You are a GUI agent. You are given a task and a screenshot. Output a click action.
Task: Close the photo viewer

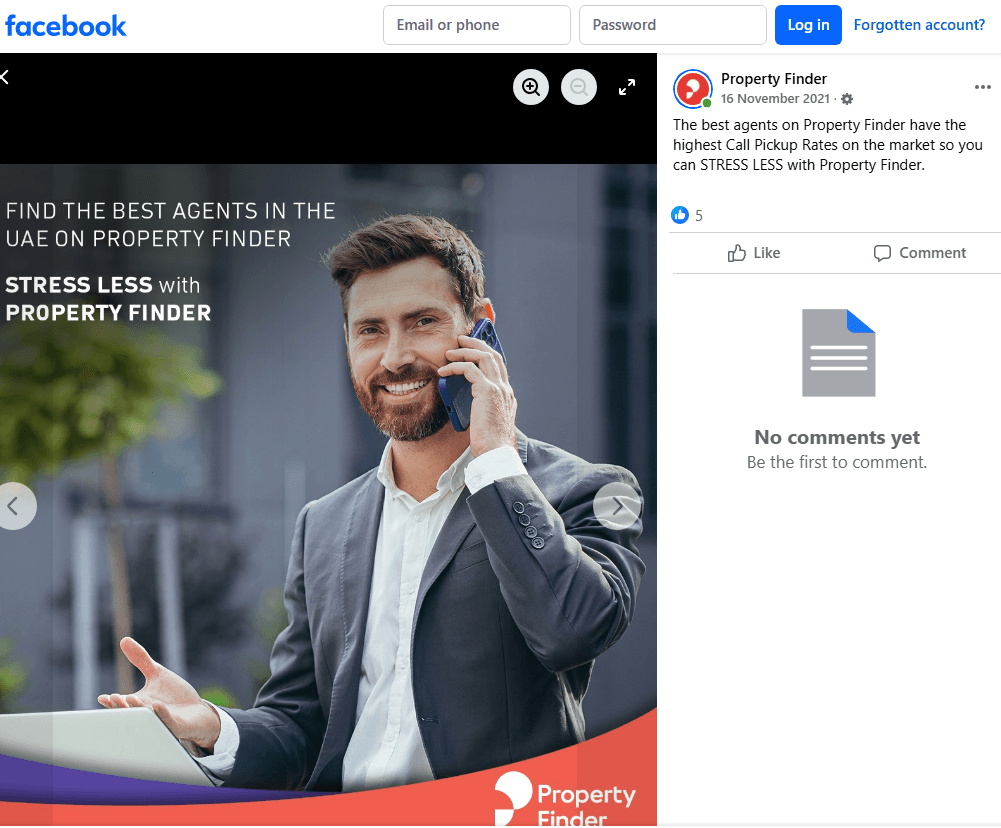coord(4,77)
